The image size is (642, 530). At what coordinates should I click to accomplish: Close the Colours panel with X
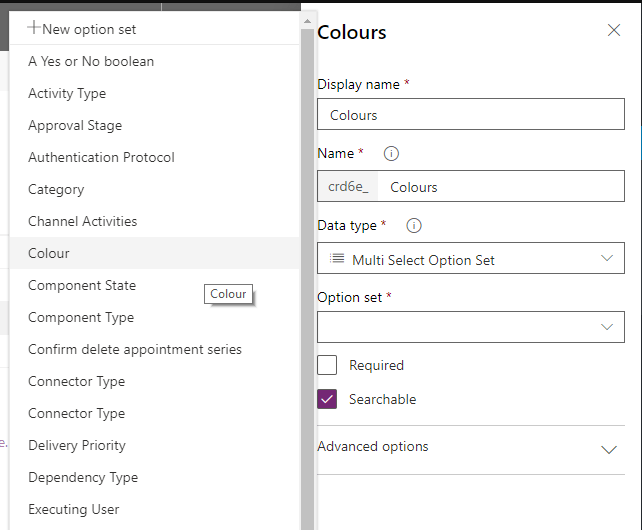click(x=614, y=30)
